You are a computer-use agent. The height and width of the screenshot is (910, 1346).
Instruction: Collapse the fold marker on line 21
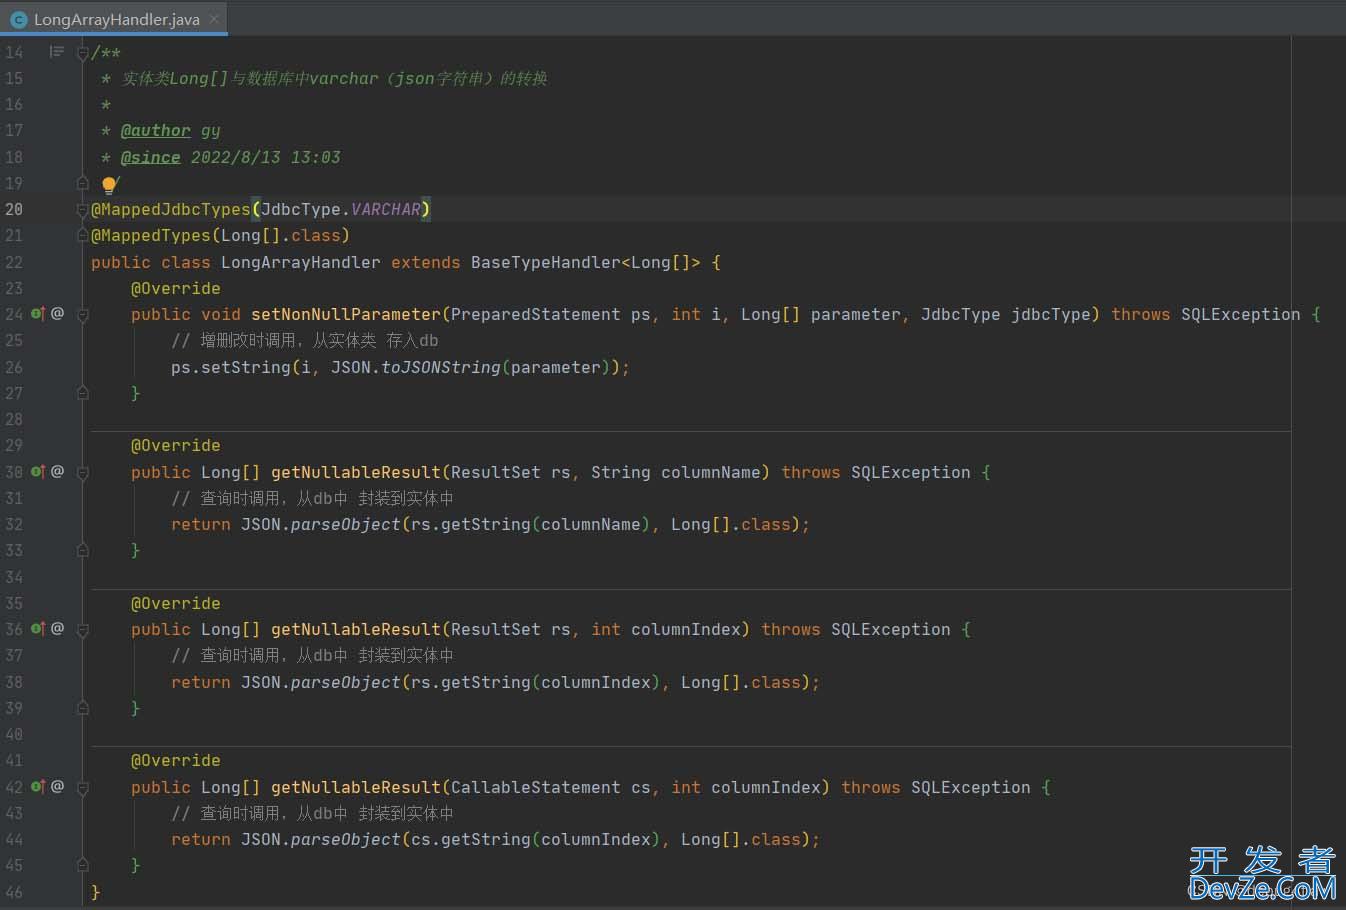[x=83, y=236]
